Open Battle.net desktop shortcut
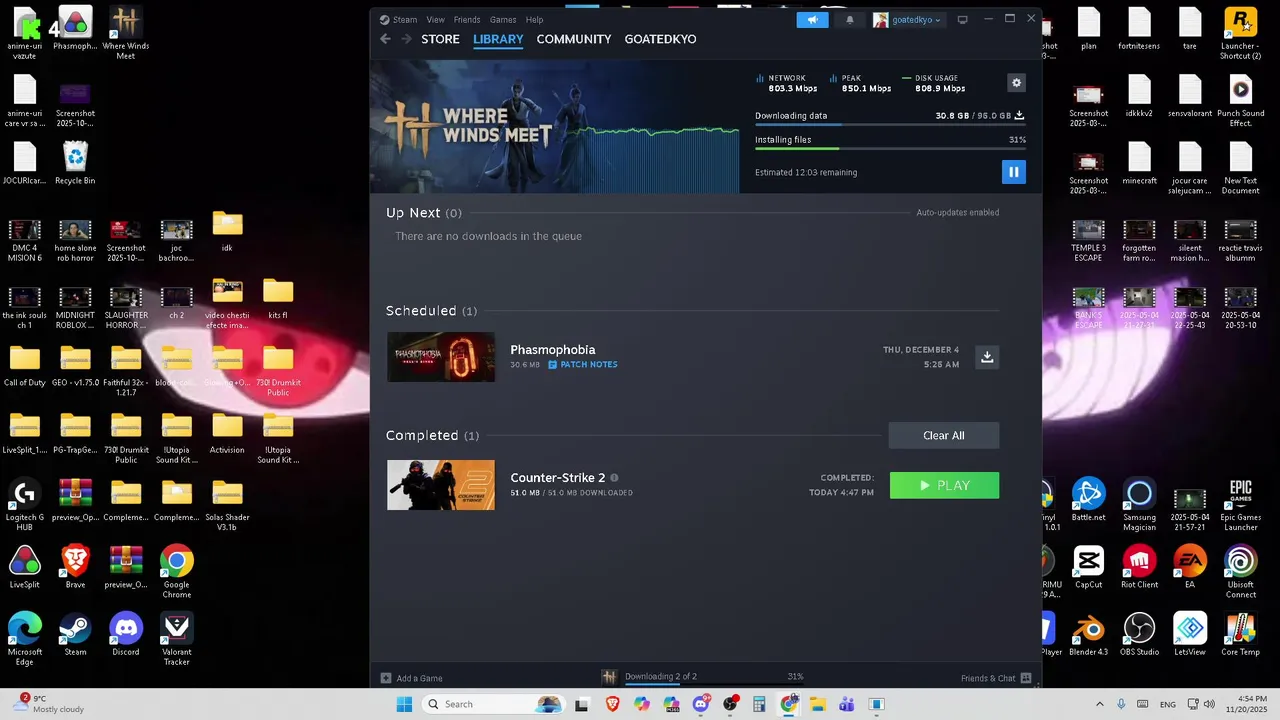 1088,500
